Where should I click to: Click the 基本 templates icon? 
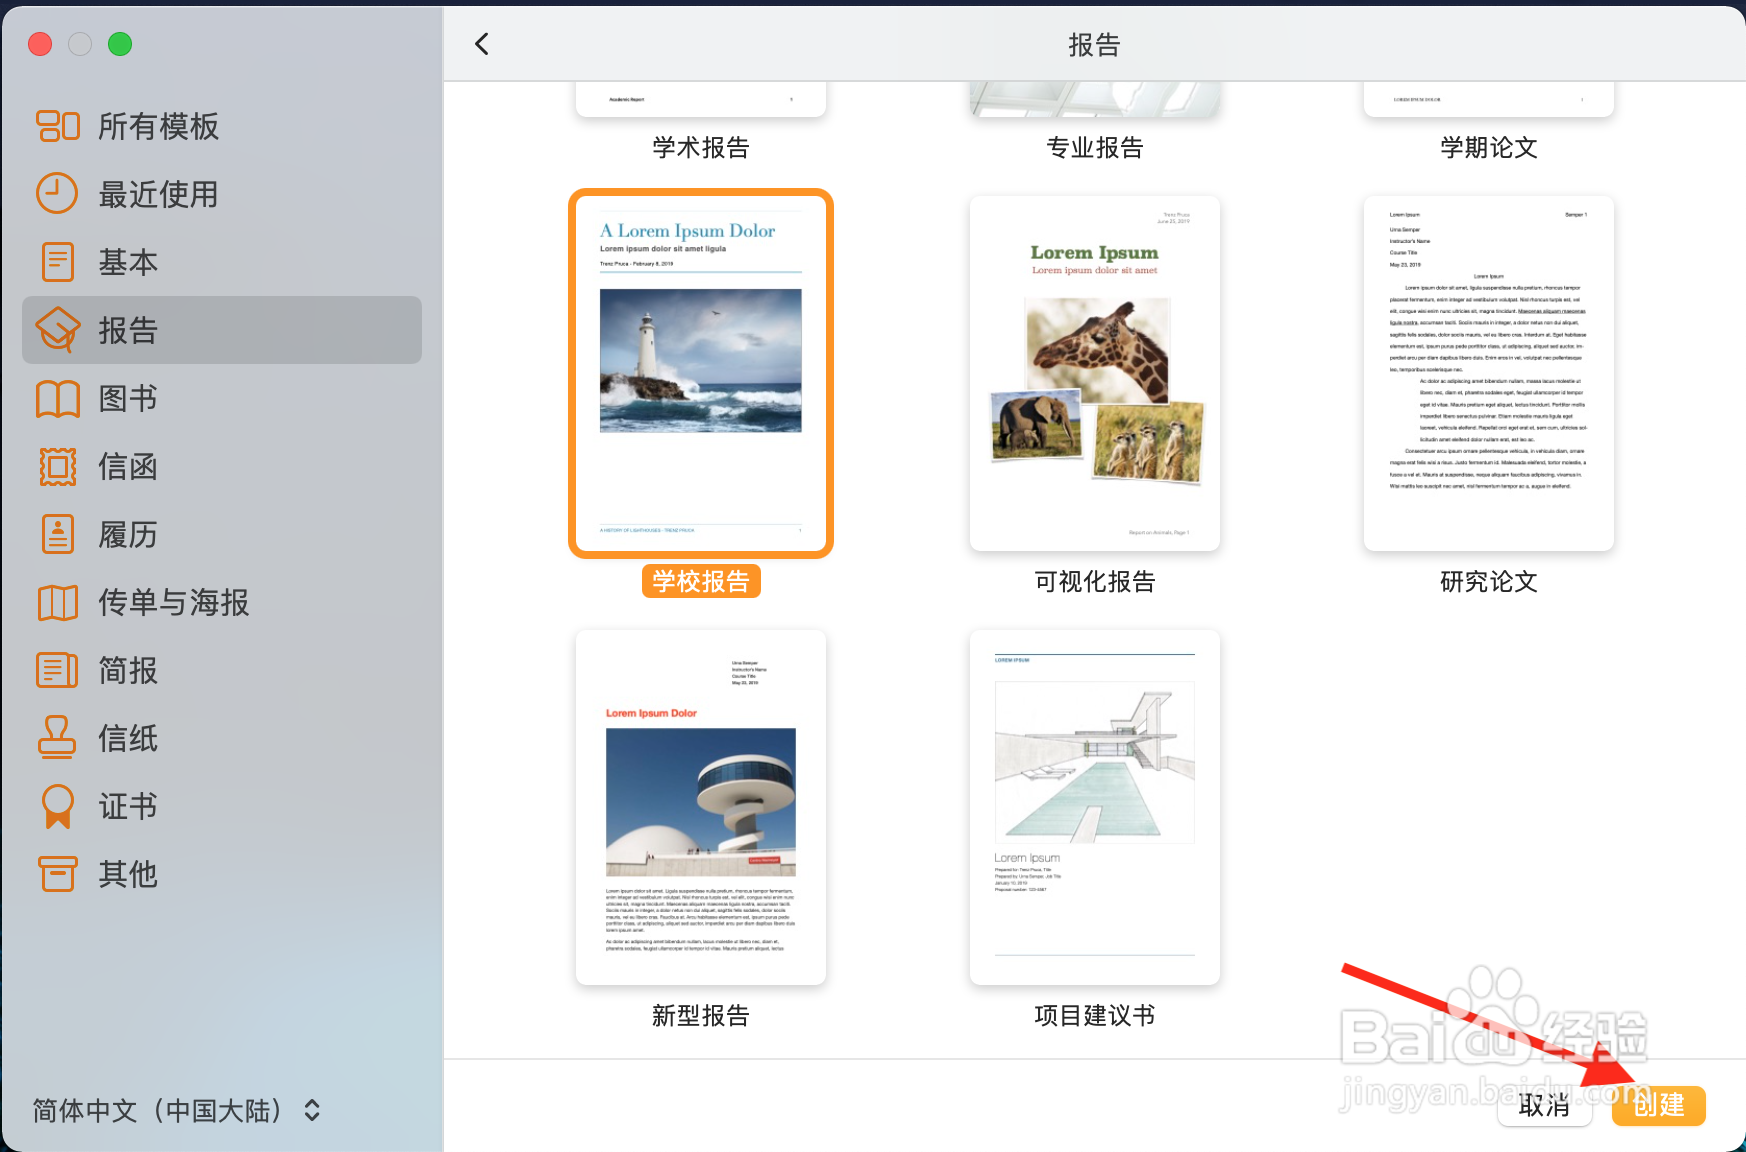click(57, 262)
